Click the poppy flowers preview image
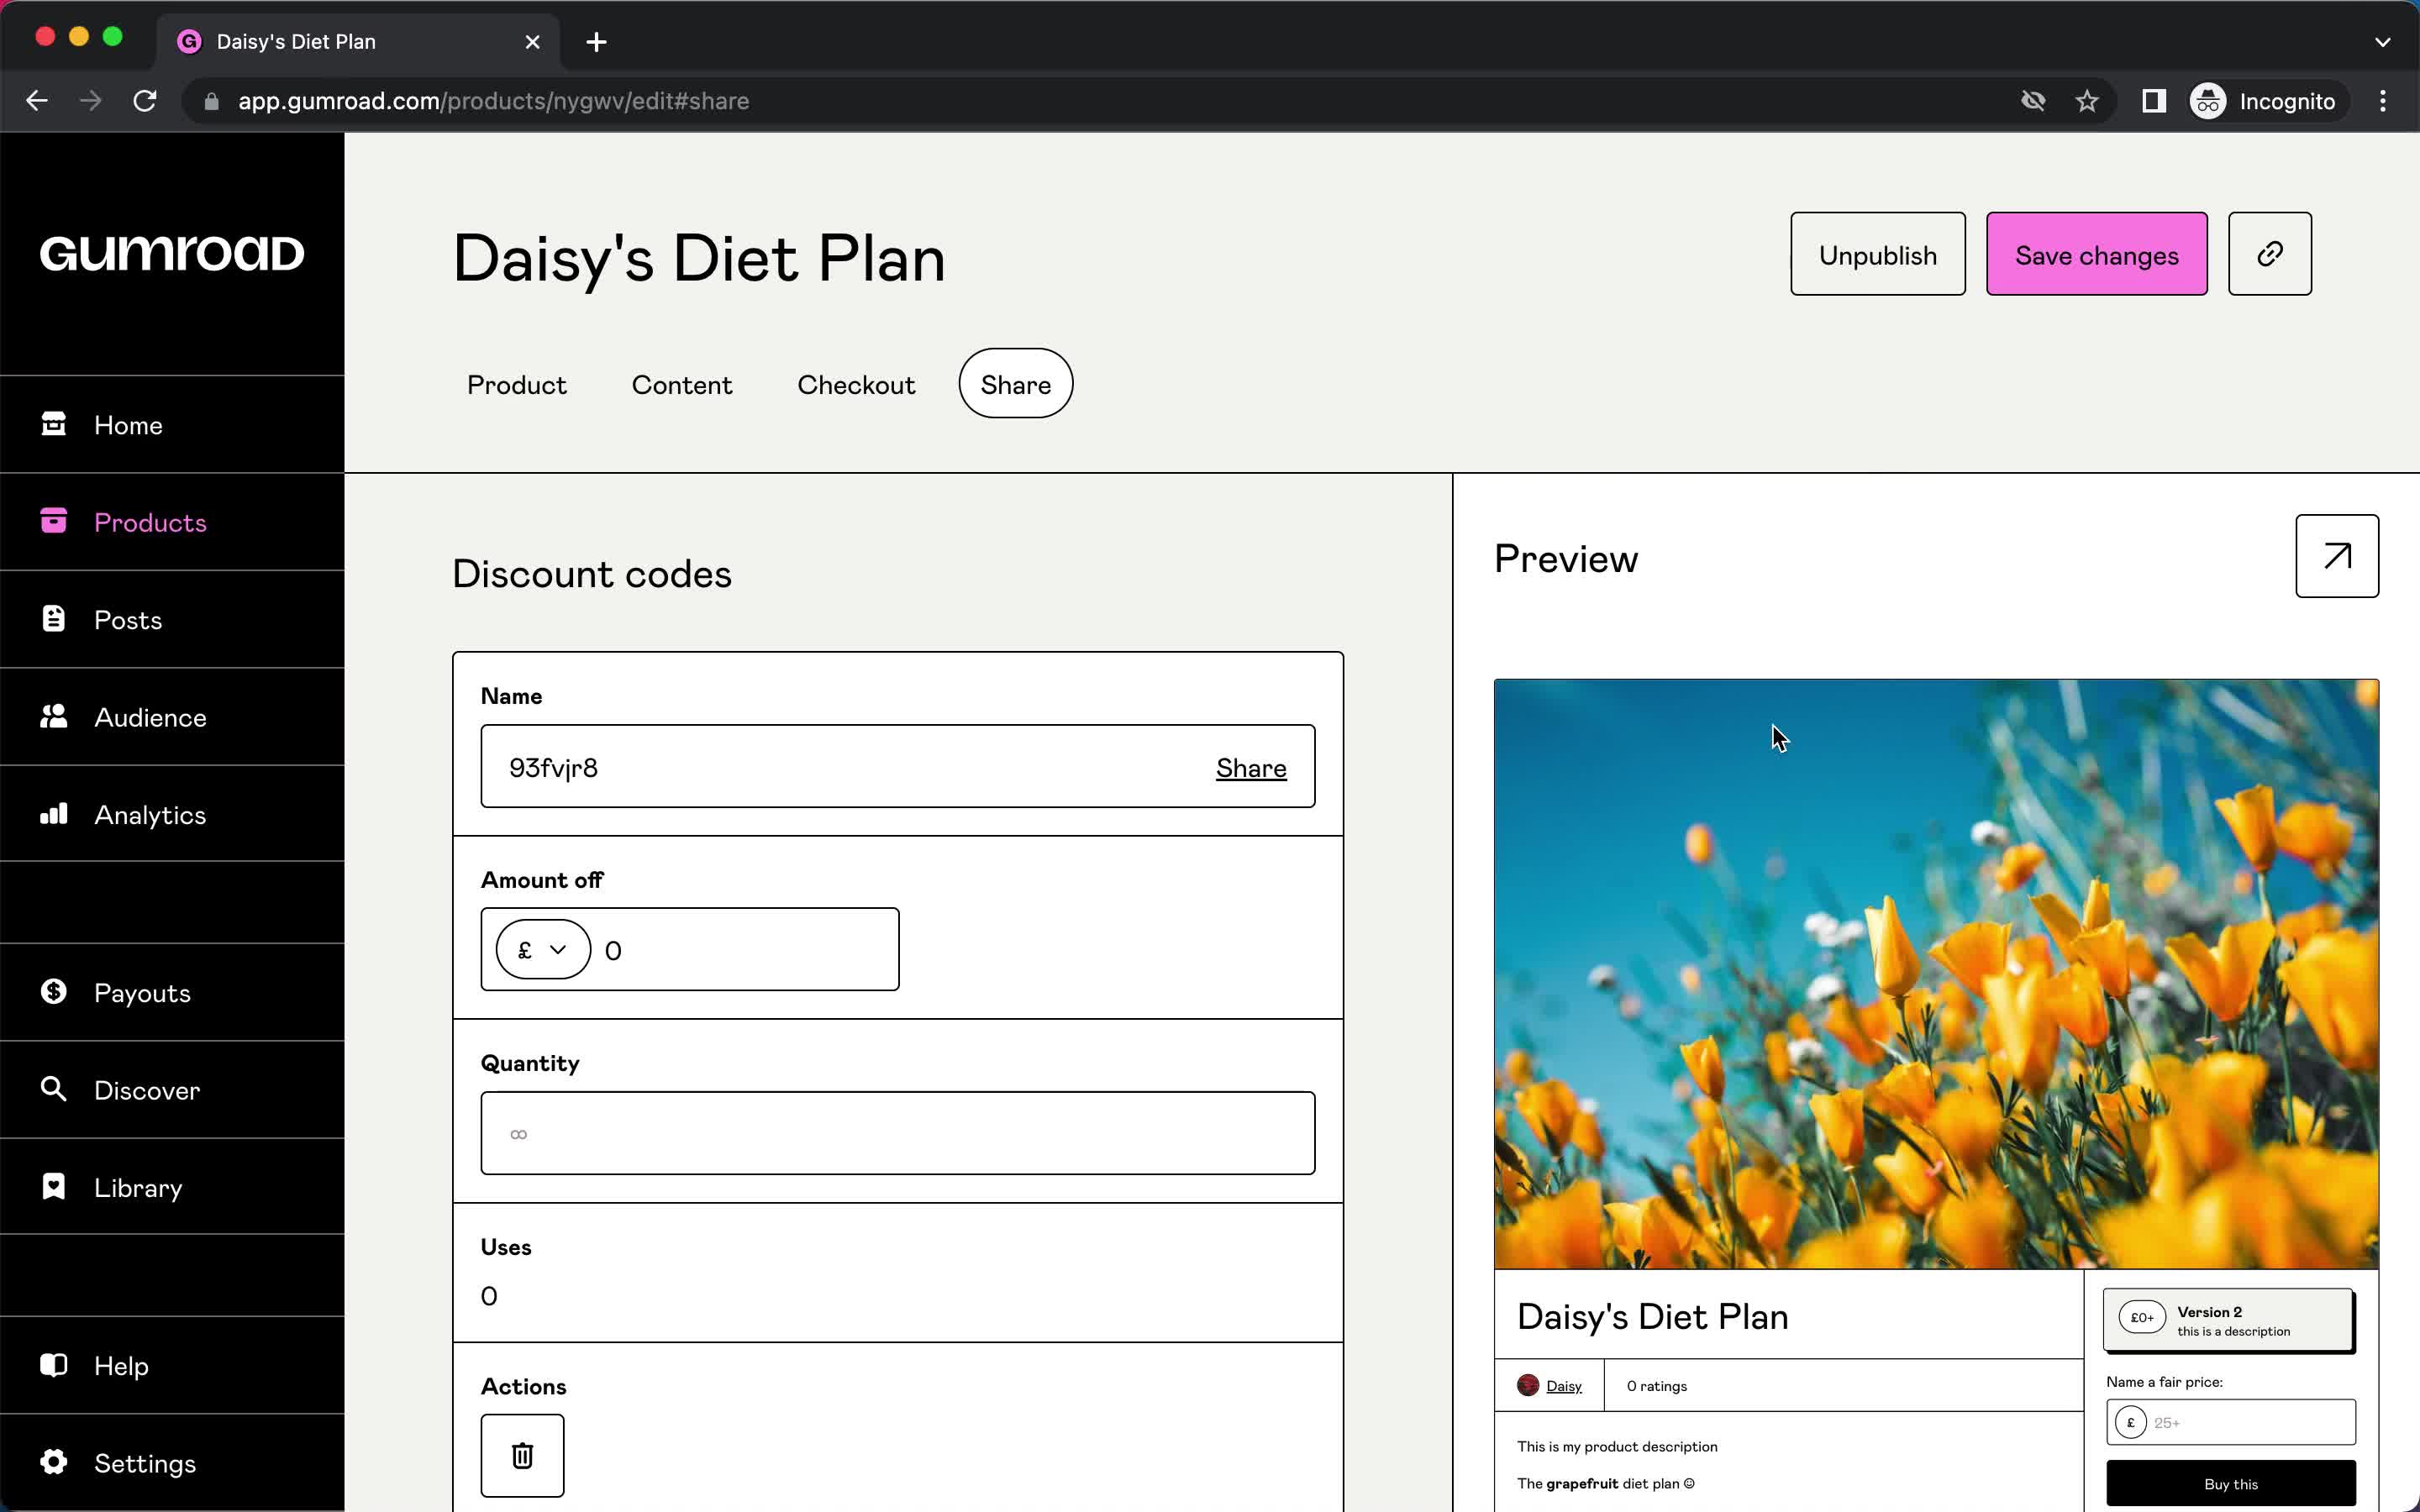 [1936, 974]
